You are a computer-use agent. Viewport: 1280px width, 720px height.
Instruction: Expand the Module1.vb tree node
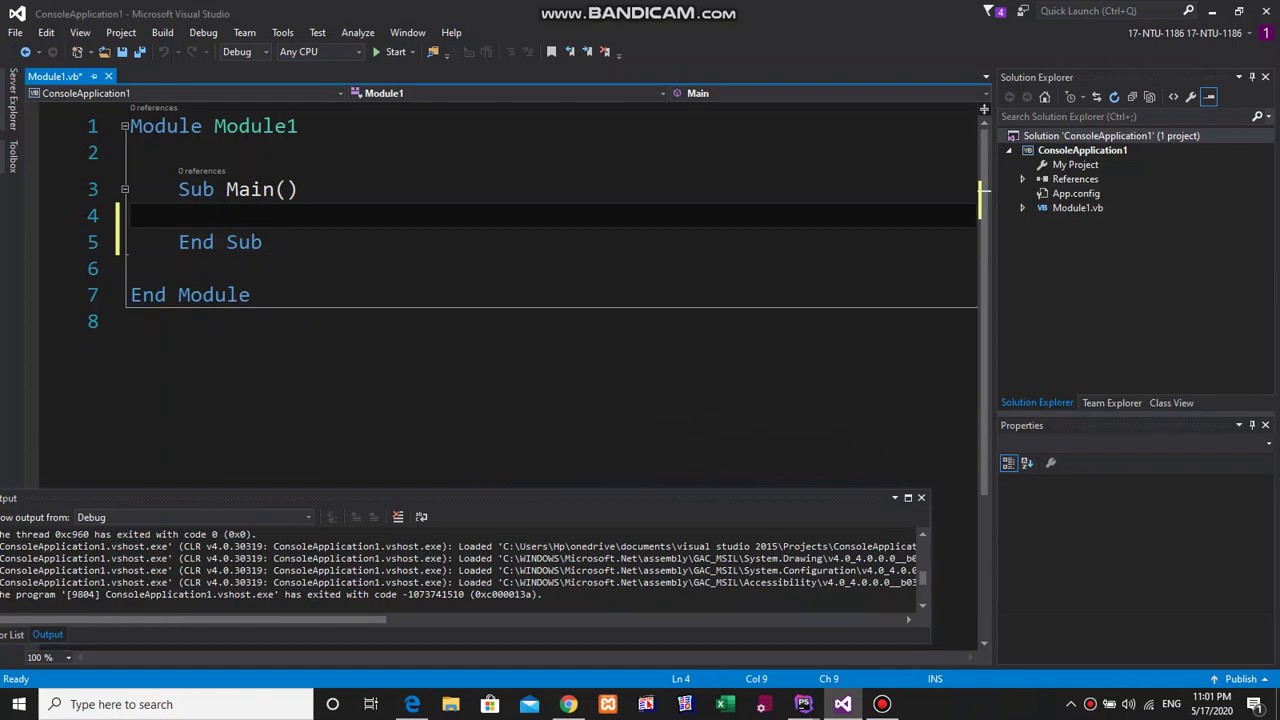[1022, 208]
